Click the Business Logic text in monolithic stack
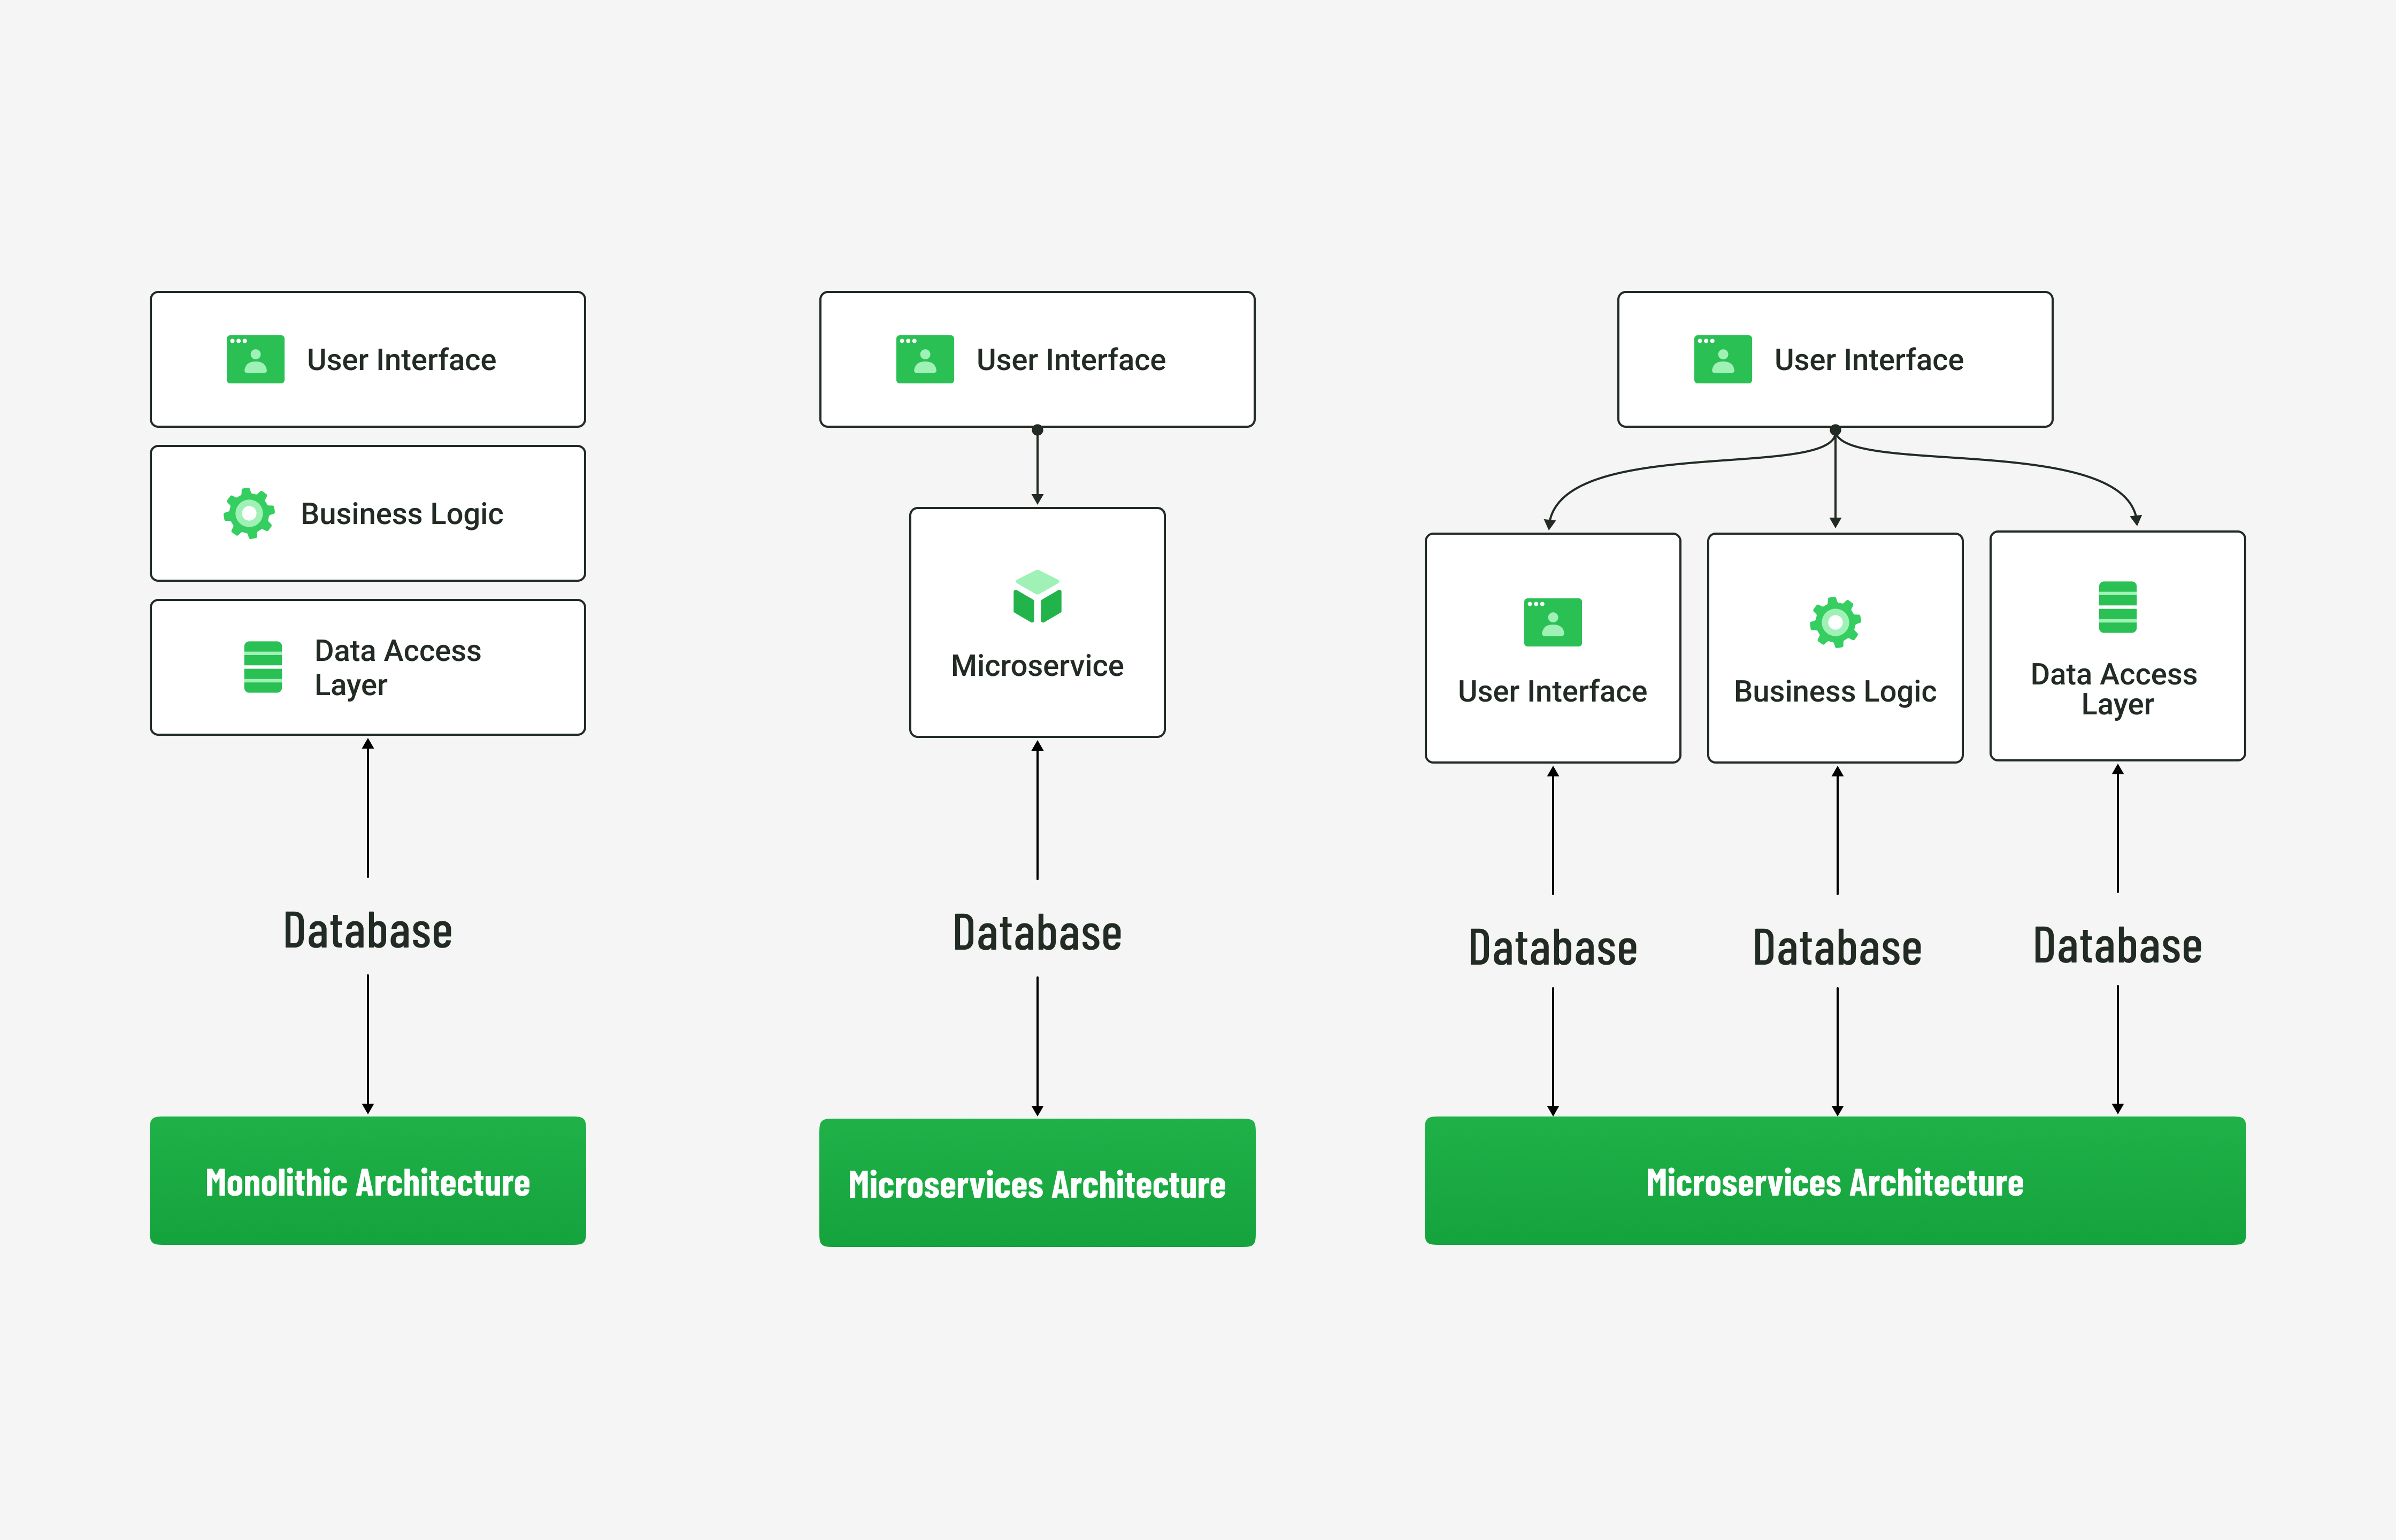This screenshot has height=1540, width=2396. (401, 514)
